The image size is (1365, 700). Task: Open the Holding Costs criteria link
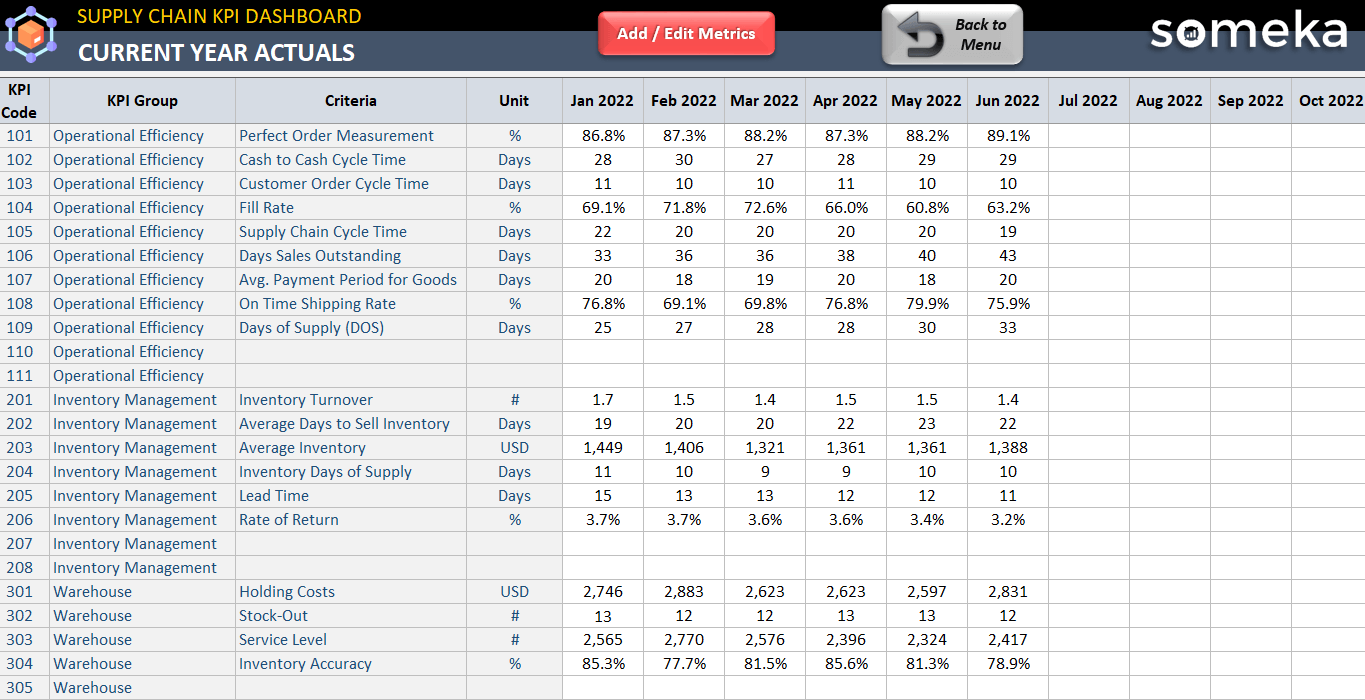[287, 591]
